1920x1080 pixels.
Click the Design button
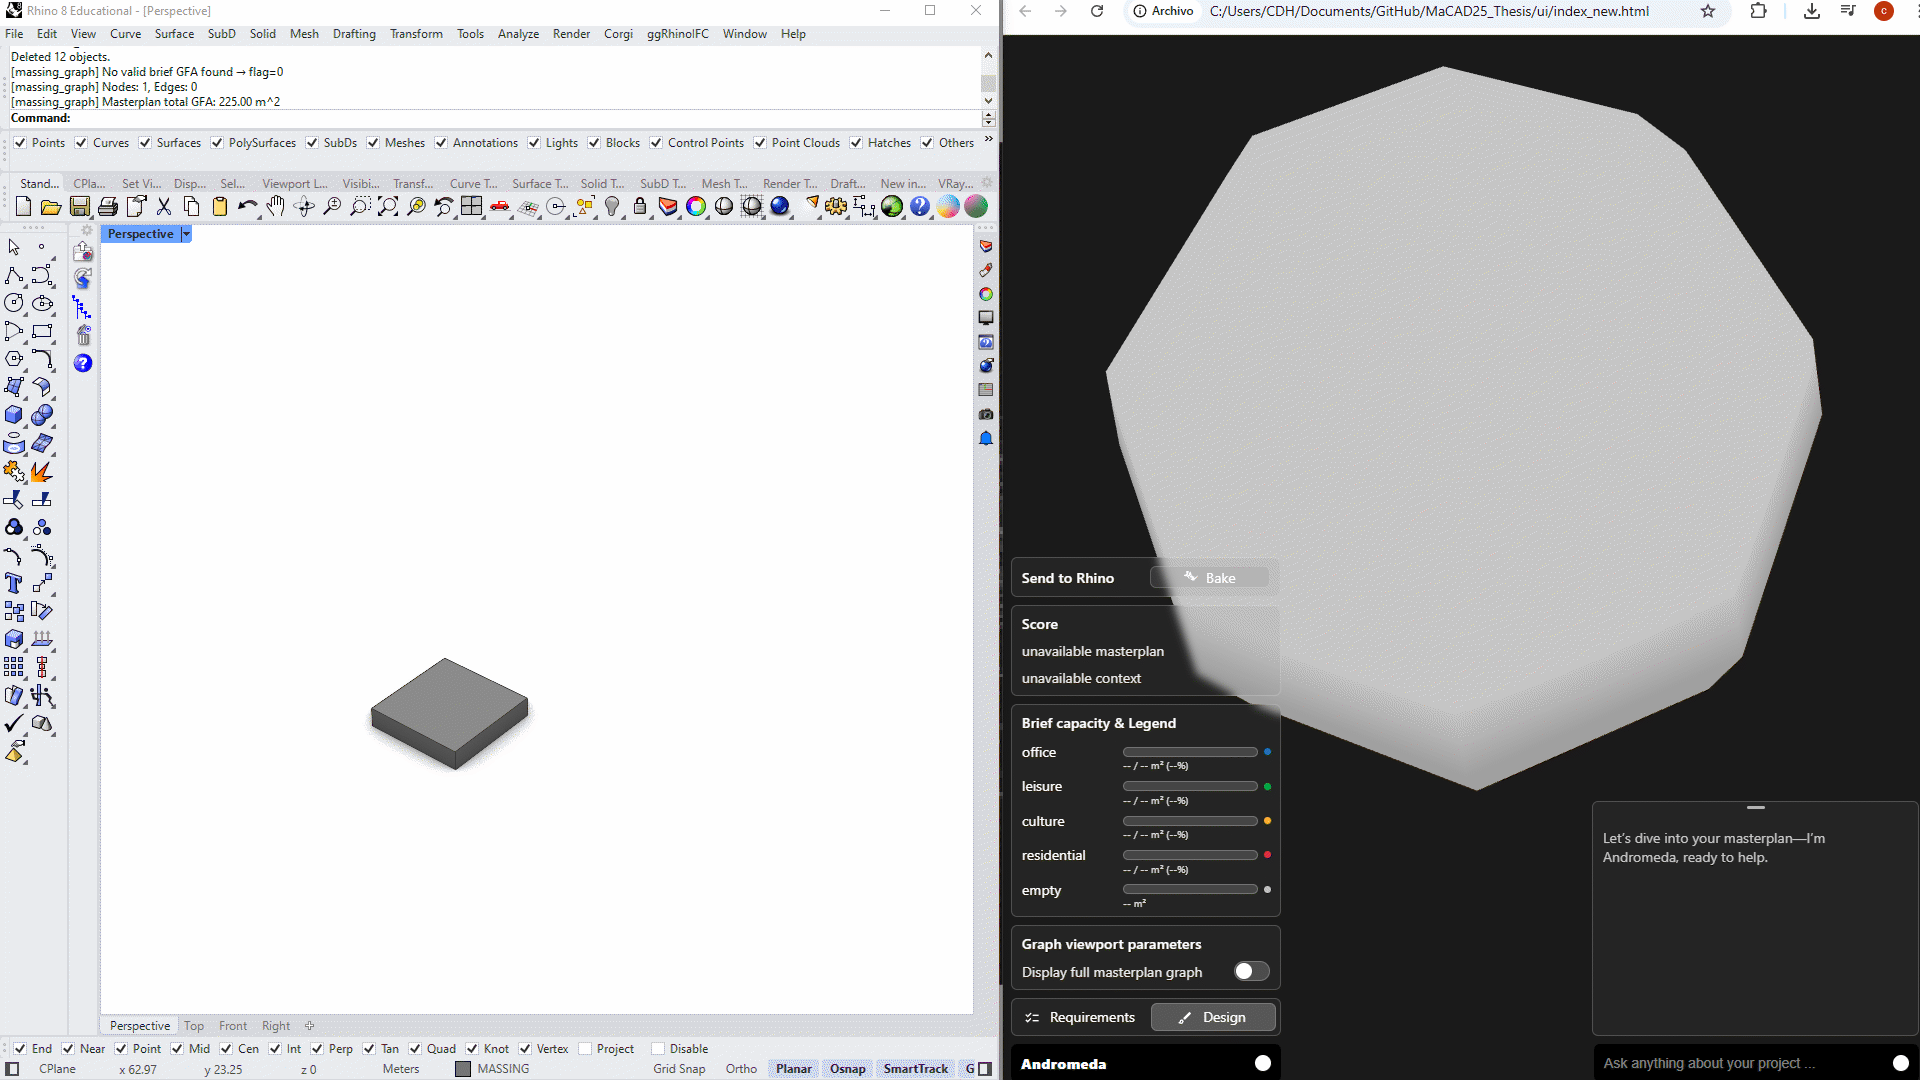[x=1212, y=1018]
